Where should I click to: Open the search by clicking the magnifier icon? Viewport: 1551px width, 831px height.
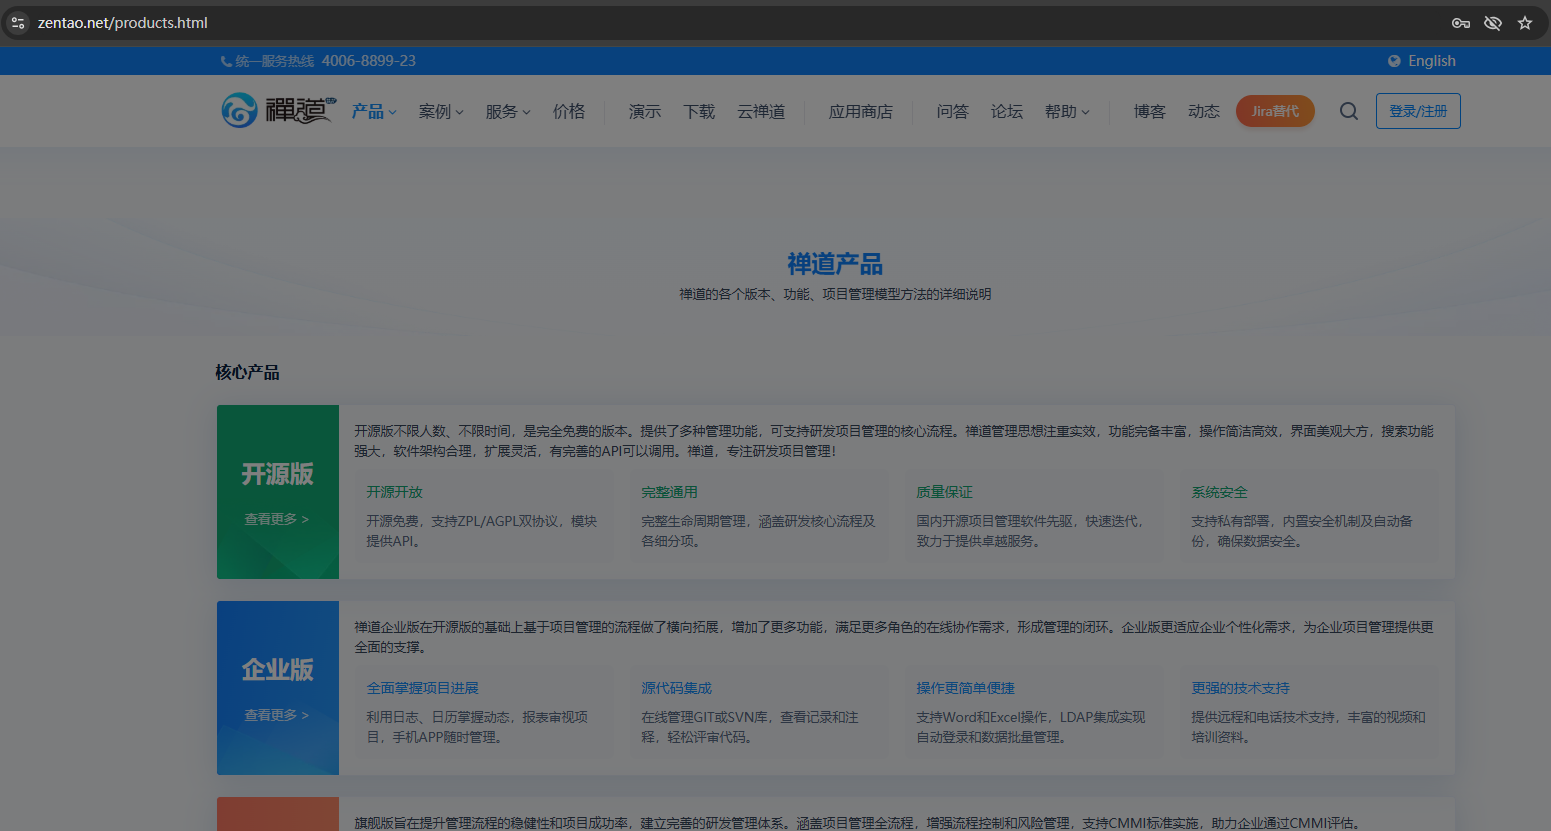pyautogui.click(x=1348, y=111)
